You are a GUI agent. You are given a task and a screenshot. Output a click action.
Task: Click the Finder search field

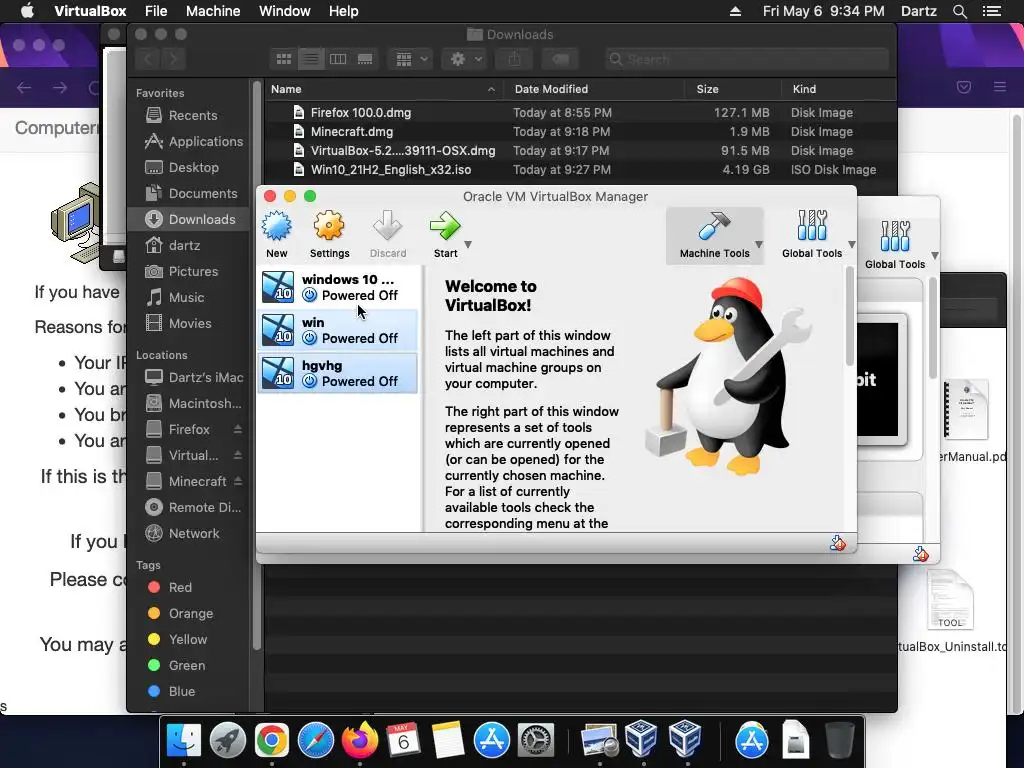click(746, 59)
